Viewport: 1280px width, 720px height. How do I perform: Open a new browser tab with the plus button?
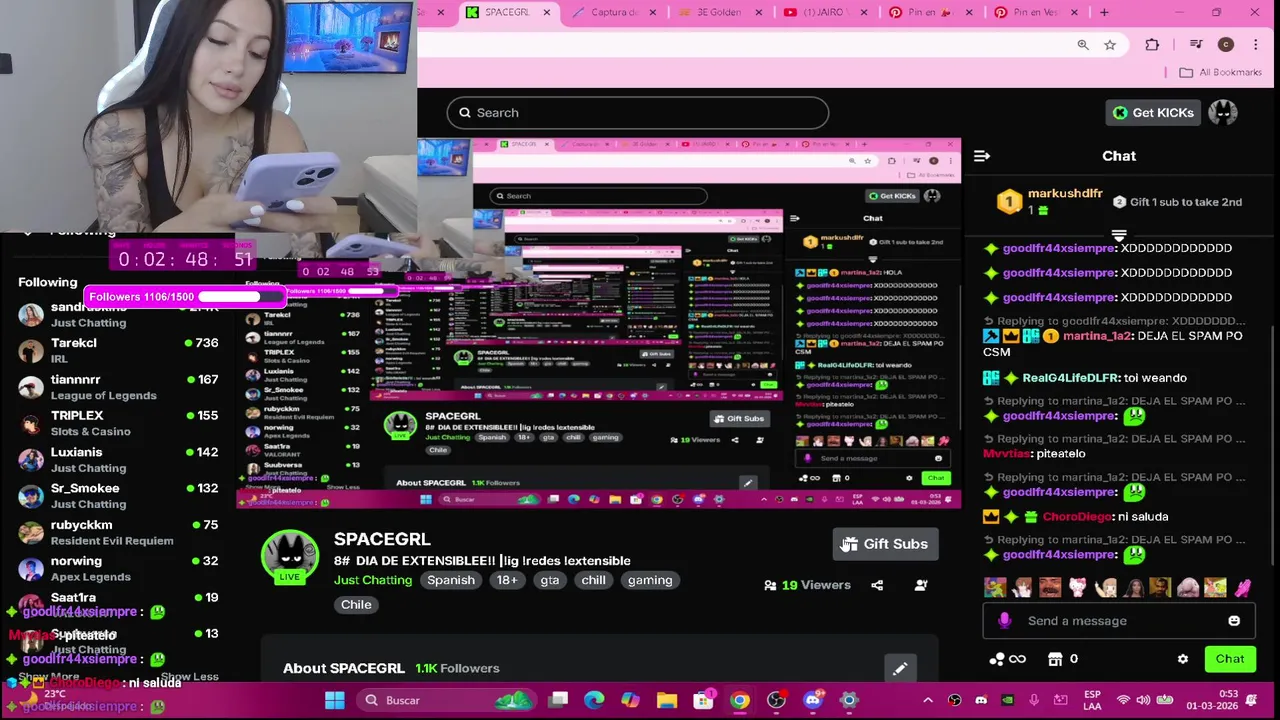1104,12
